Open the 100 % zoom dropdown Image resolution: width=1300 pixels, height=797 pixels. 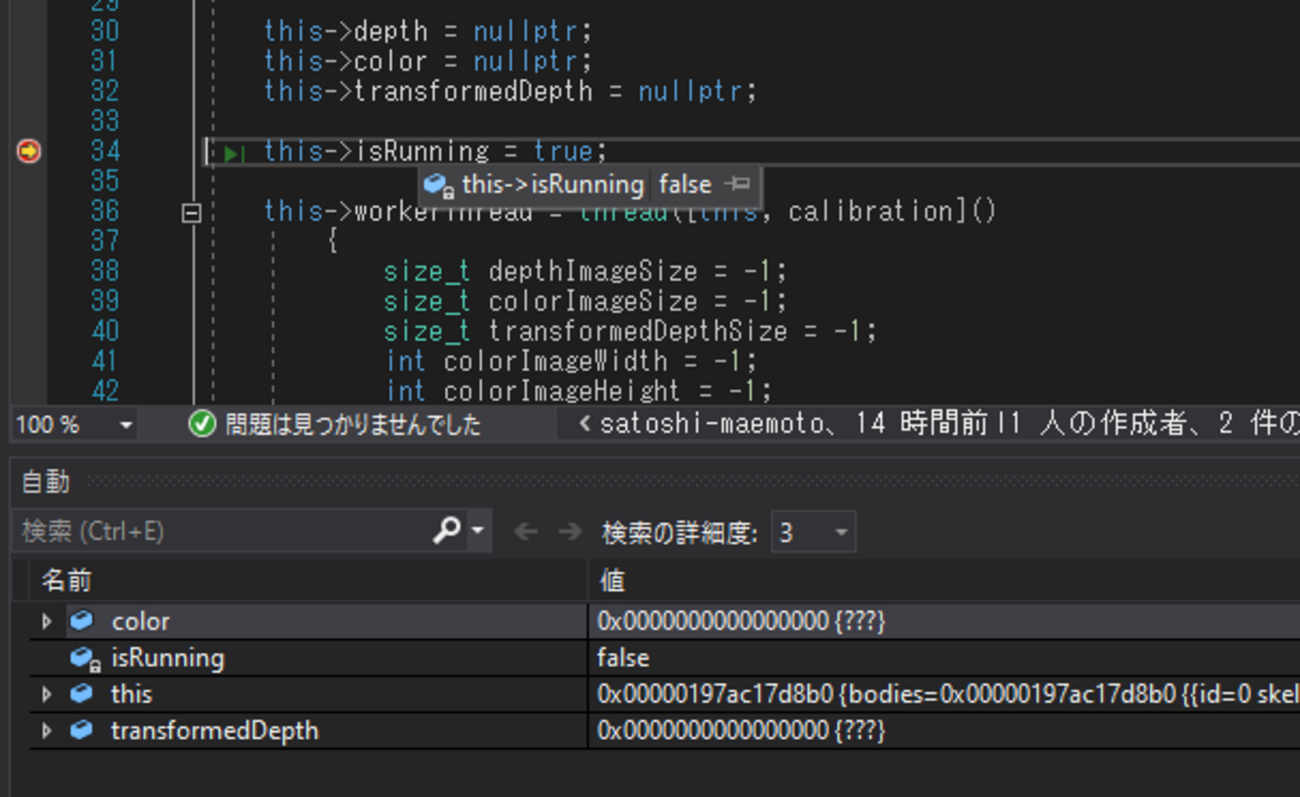126,425
